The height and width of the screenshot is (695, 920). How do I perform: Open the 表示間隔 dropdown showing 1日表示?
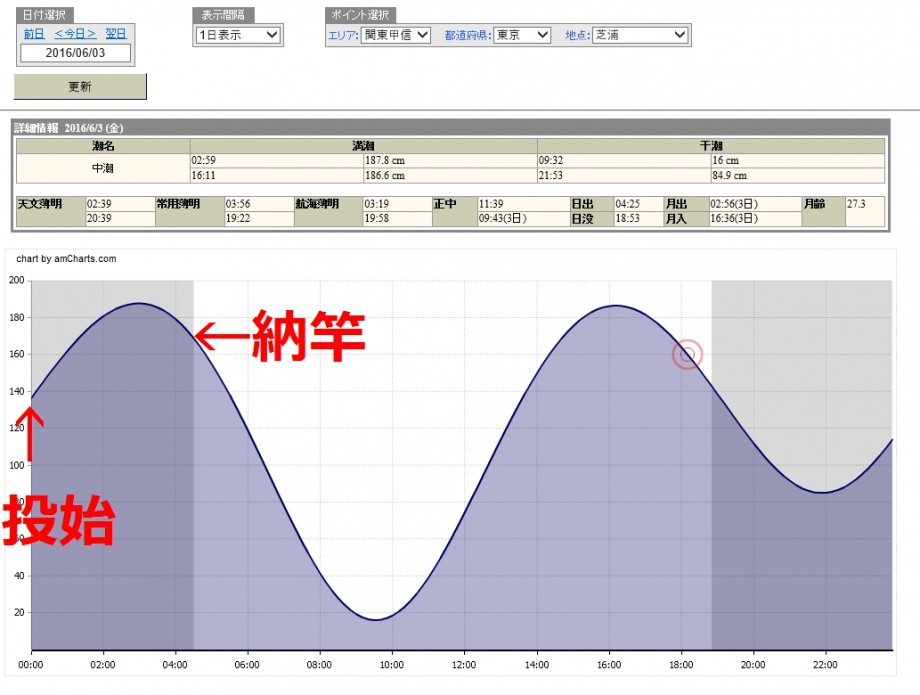(238, 35)
